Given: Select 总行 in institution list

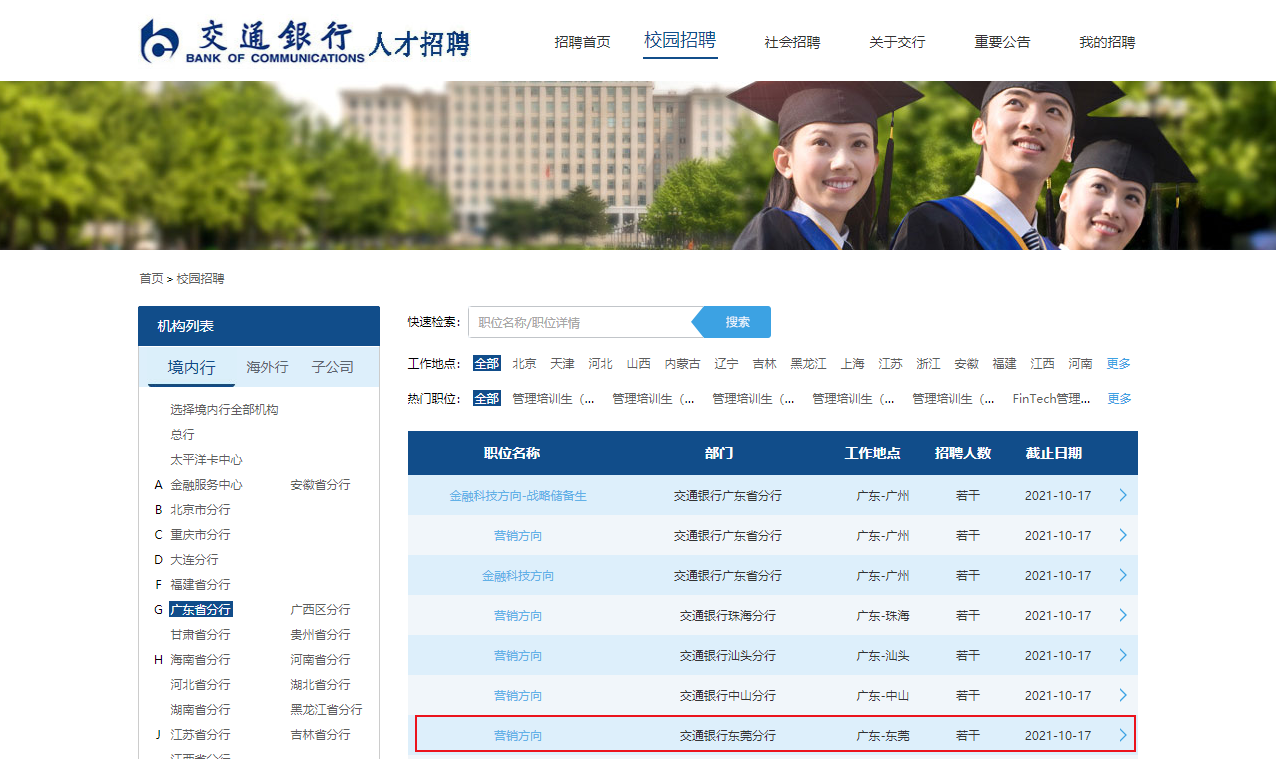Looking at the screenshot, I should tap(182, 435).
